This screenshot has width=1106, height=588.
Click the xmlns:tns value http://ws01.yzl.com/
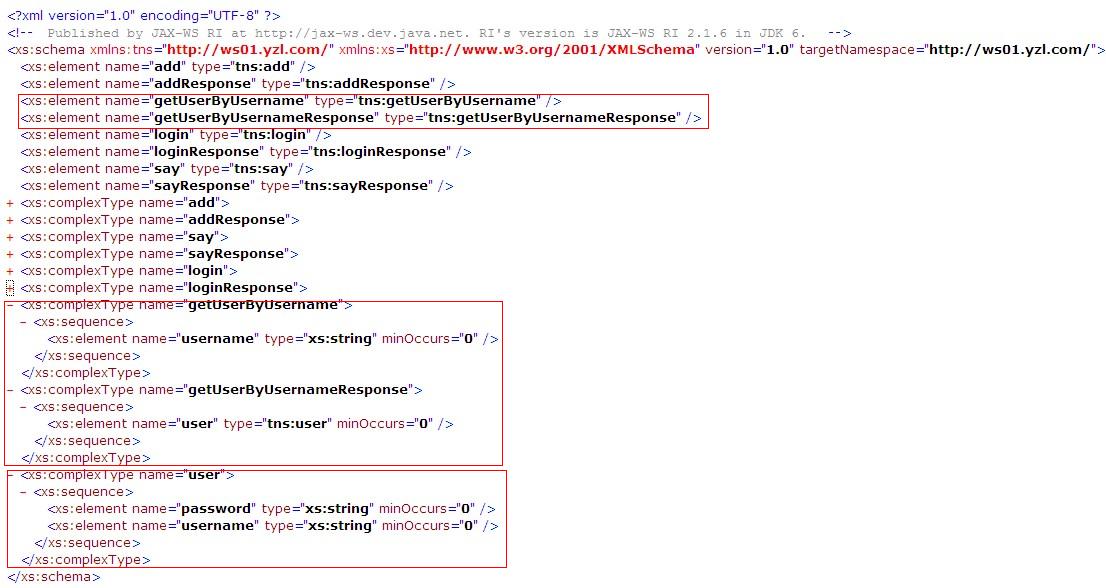tap(249, 50)
